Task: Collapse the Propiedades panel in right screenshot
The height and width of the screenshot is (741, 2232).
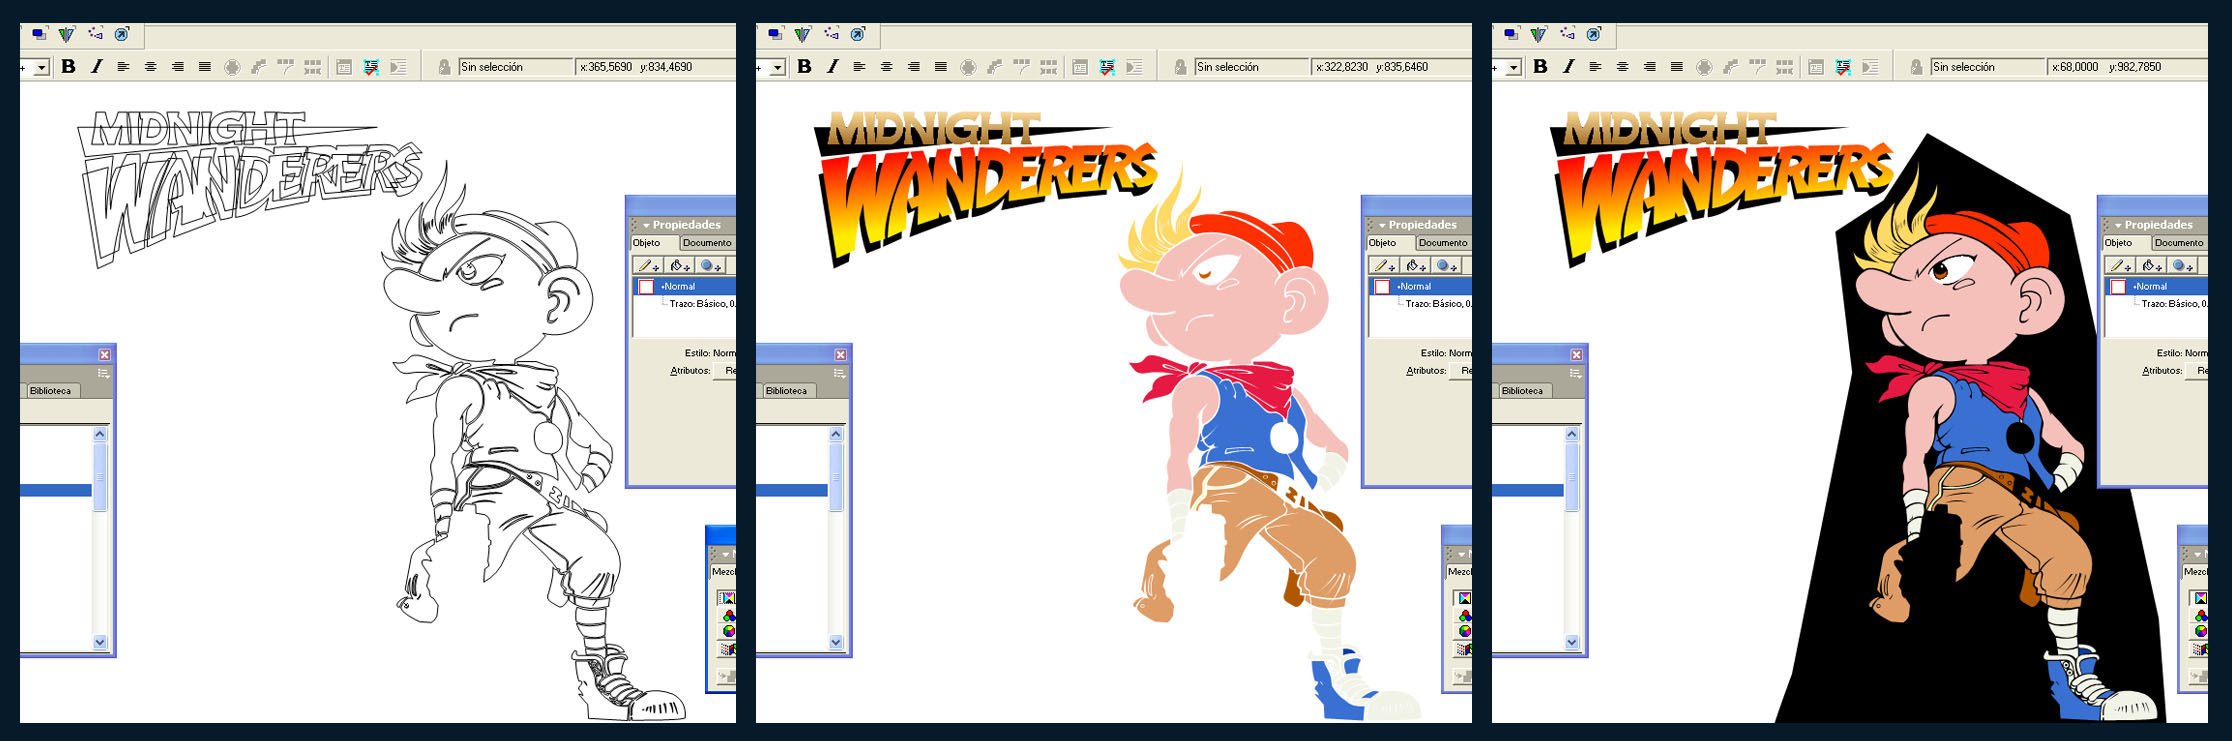Action: 2119,225
